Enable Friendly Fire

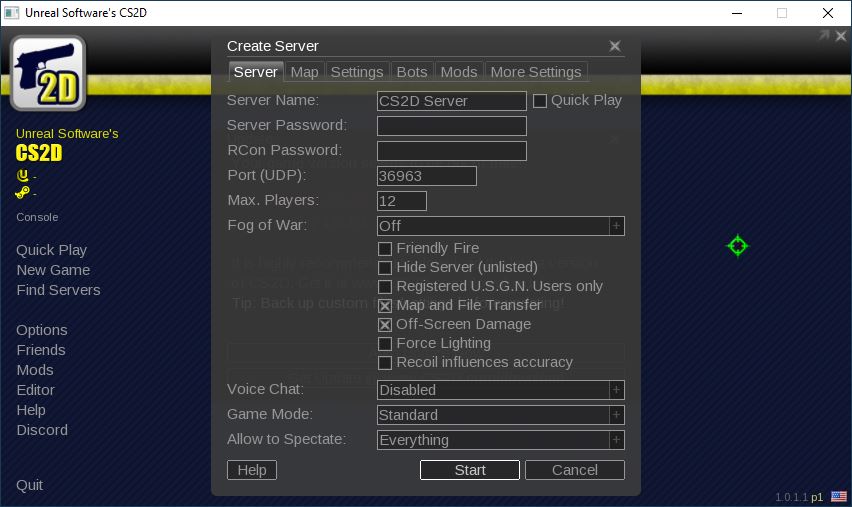(x=385, y=249)
